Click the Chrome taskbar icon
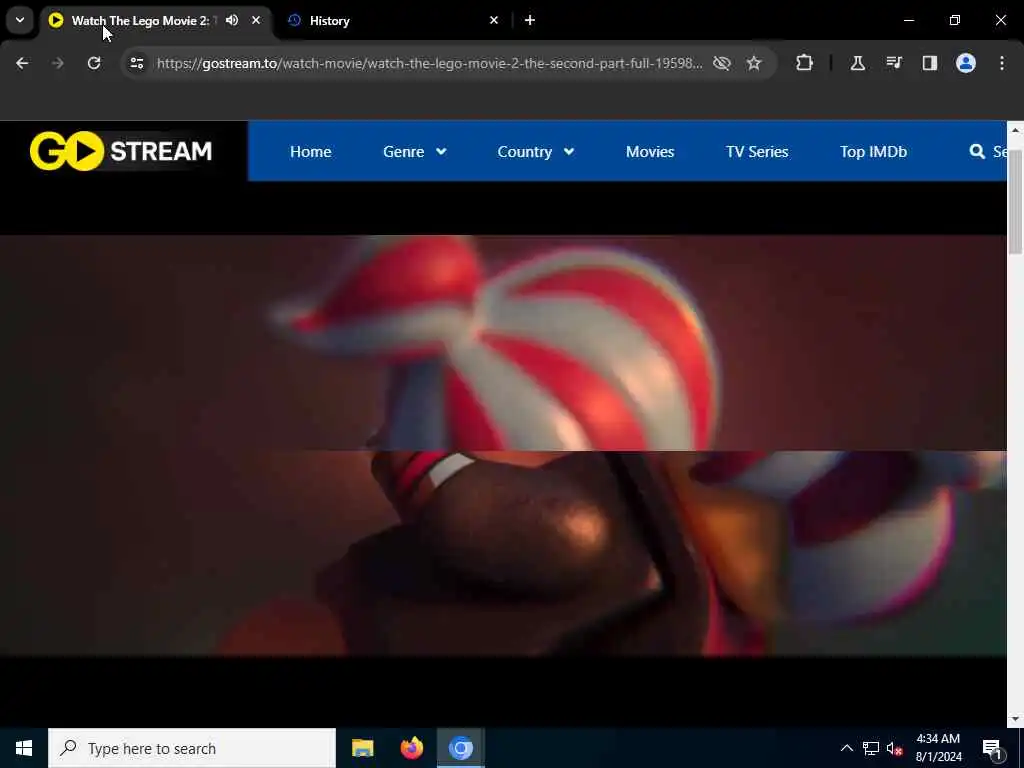 tap(460, 748)
